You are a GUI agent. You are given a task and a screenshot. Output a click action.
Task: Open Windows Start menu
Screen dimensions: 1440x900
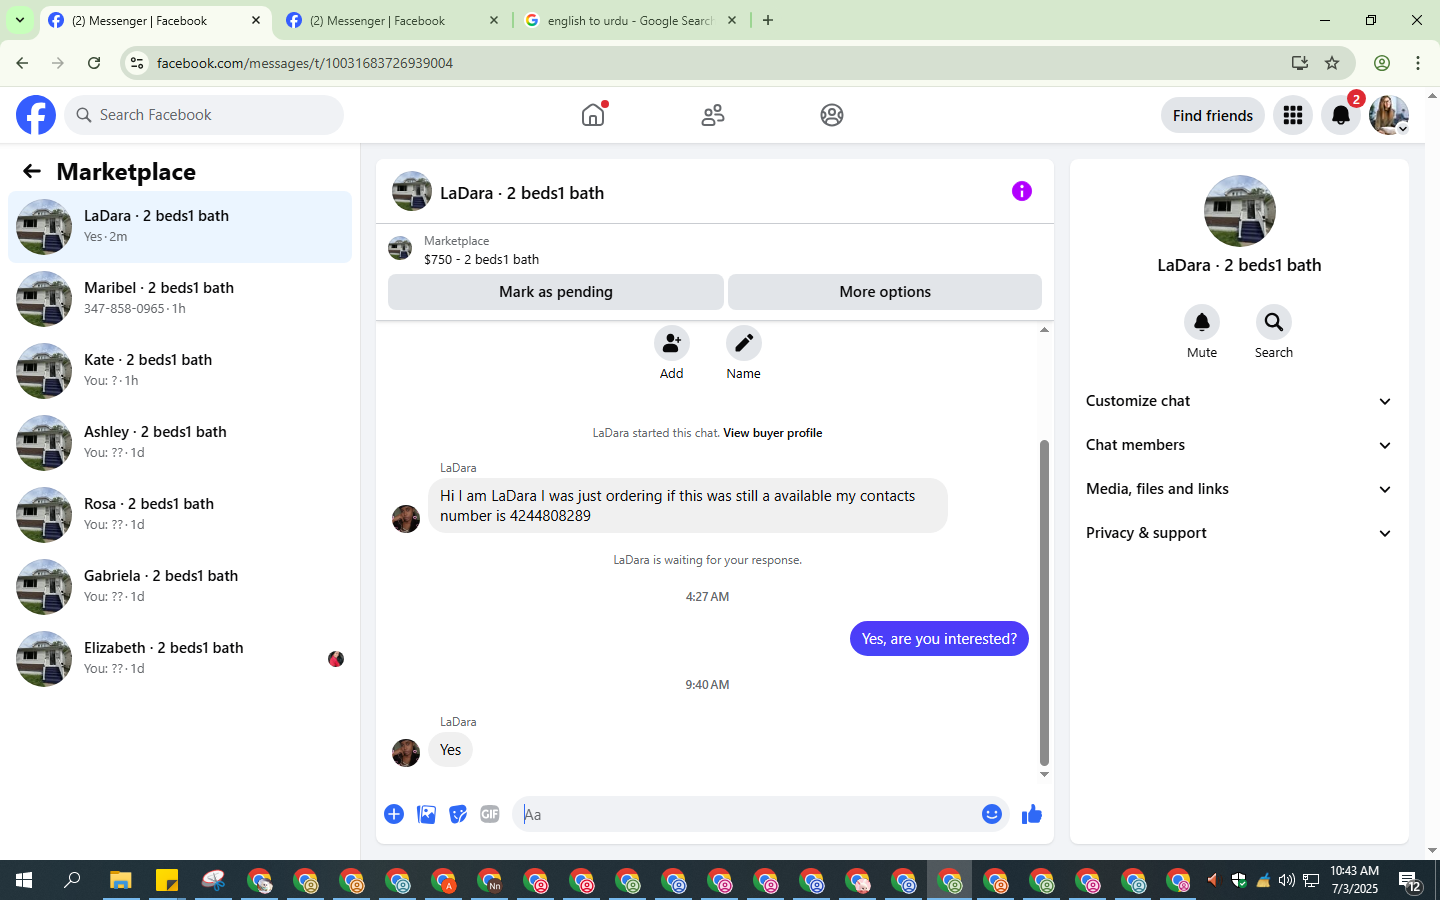pos(24,880)
